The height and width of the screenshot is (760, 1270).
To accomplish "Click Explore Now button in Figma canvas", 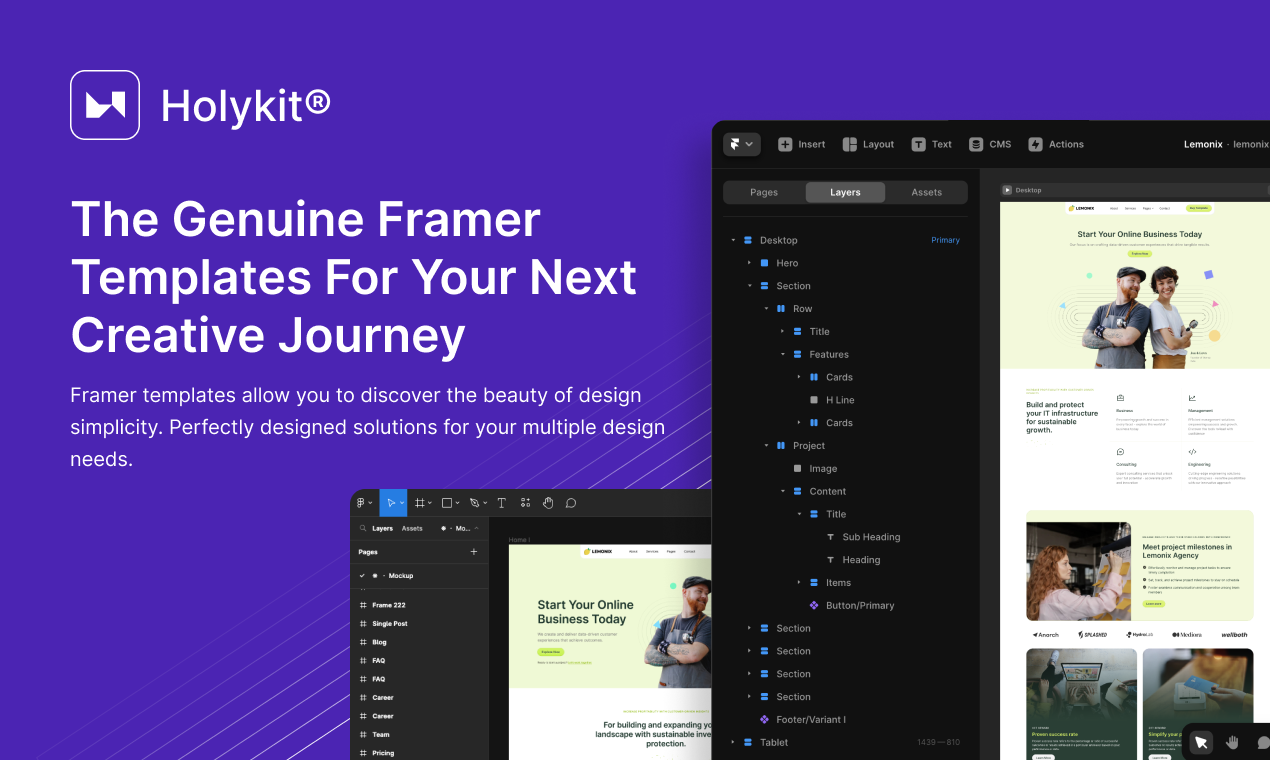I will [x=551, y=652].
